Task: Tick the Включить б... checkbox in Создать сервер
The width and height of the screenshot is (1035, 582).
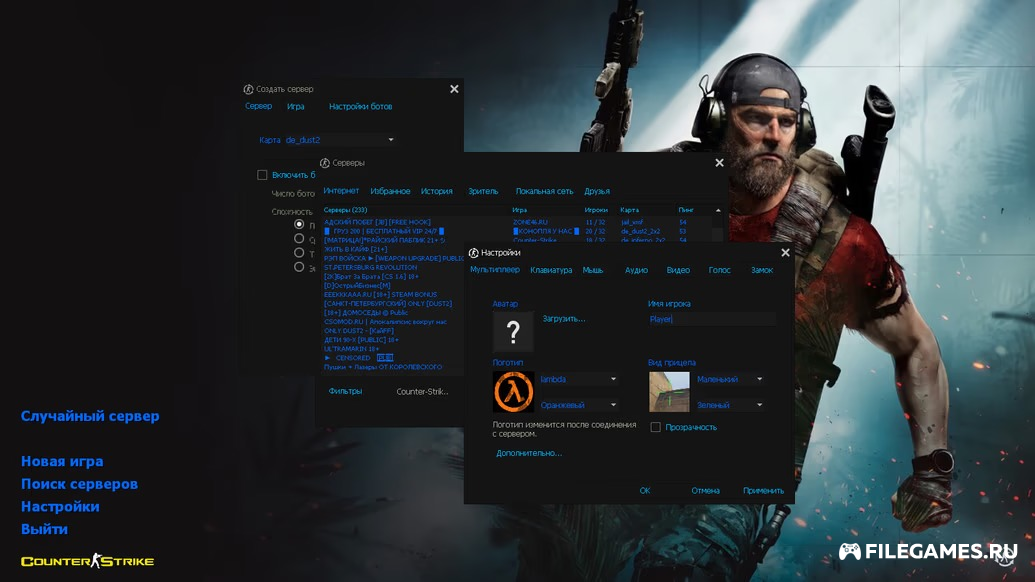Action: 262,175
